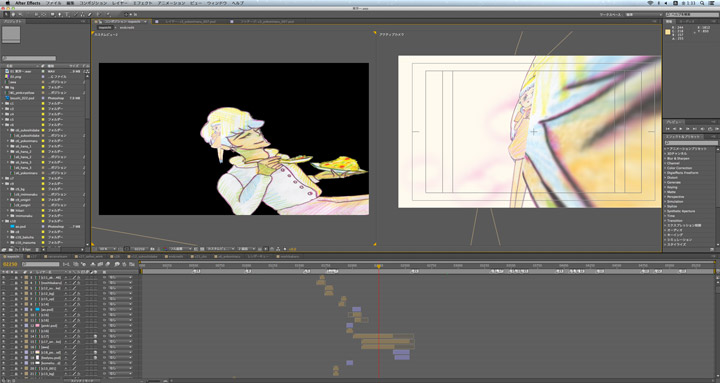Screen dimensions: 720x383
Task: Open the ヘルプ (Help) menu
Action: pos(238,3)
